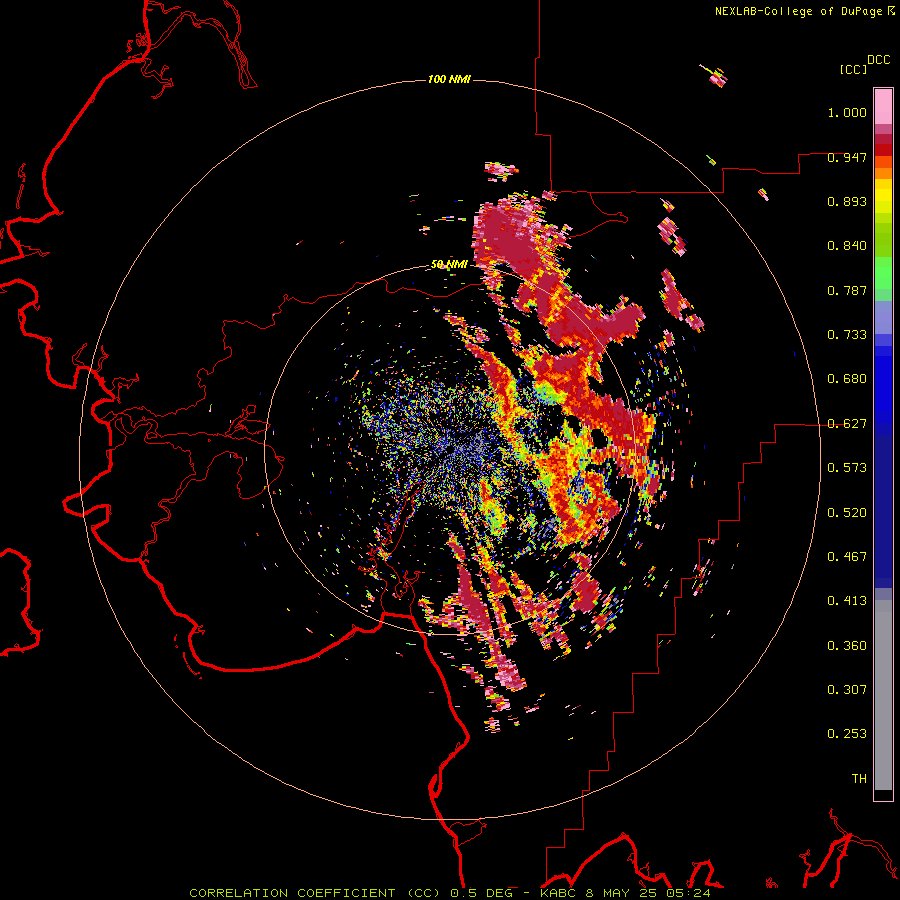Click the 0.413 scale value
The image size is (900, 900).
[x=847, y=601]
